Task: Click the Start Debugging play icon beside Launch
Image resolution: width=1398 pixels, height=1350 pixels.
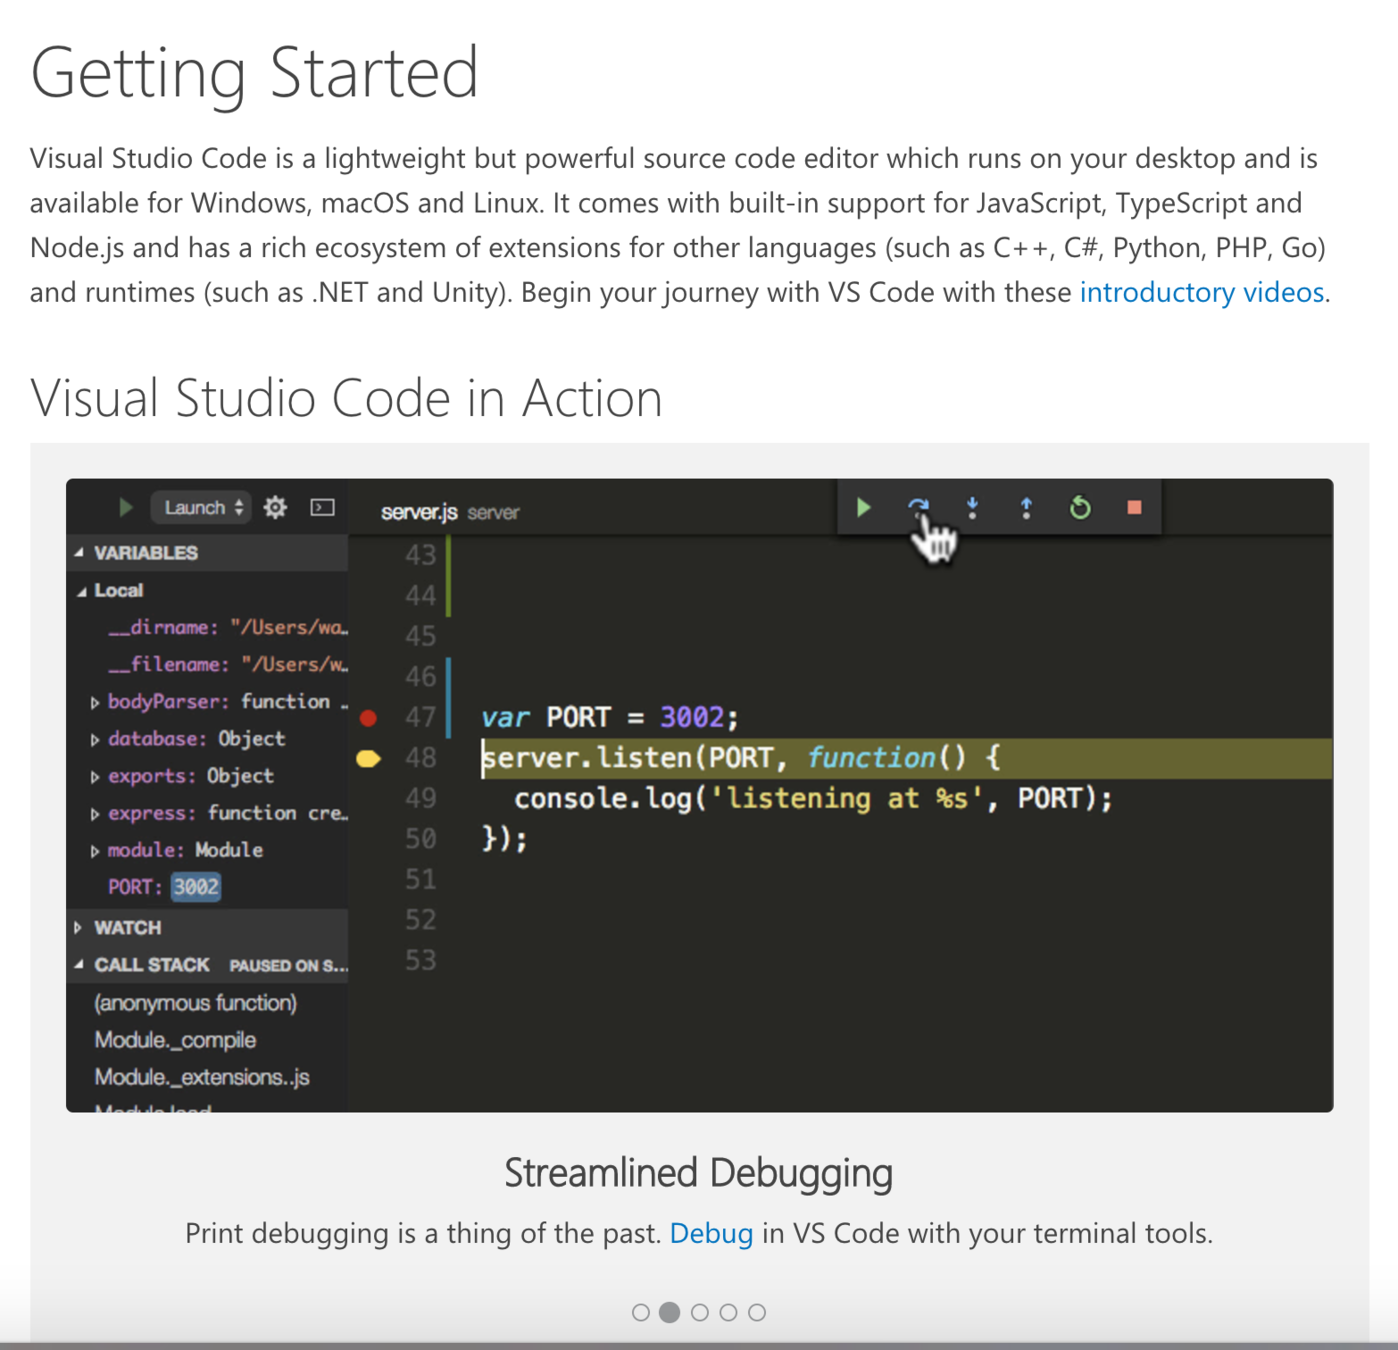Action: [x=125, y=508]
